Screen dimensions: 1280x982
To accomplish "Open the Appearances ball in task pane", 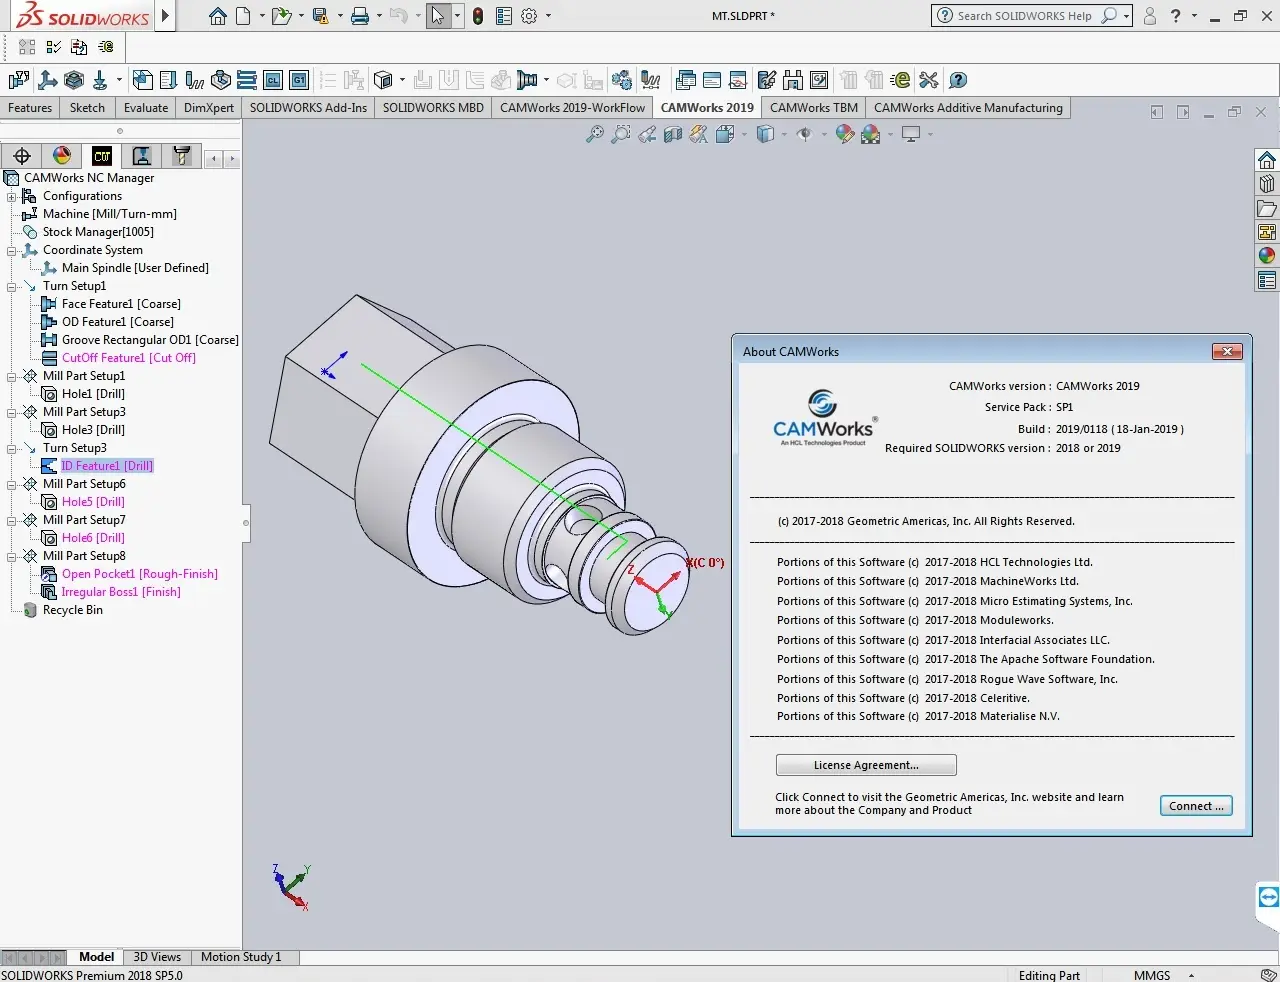I will point(1267,256).
